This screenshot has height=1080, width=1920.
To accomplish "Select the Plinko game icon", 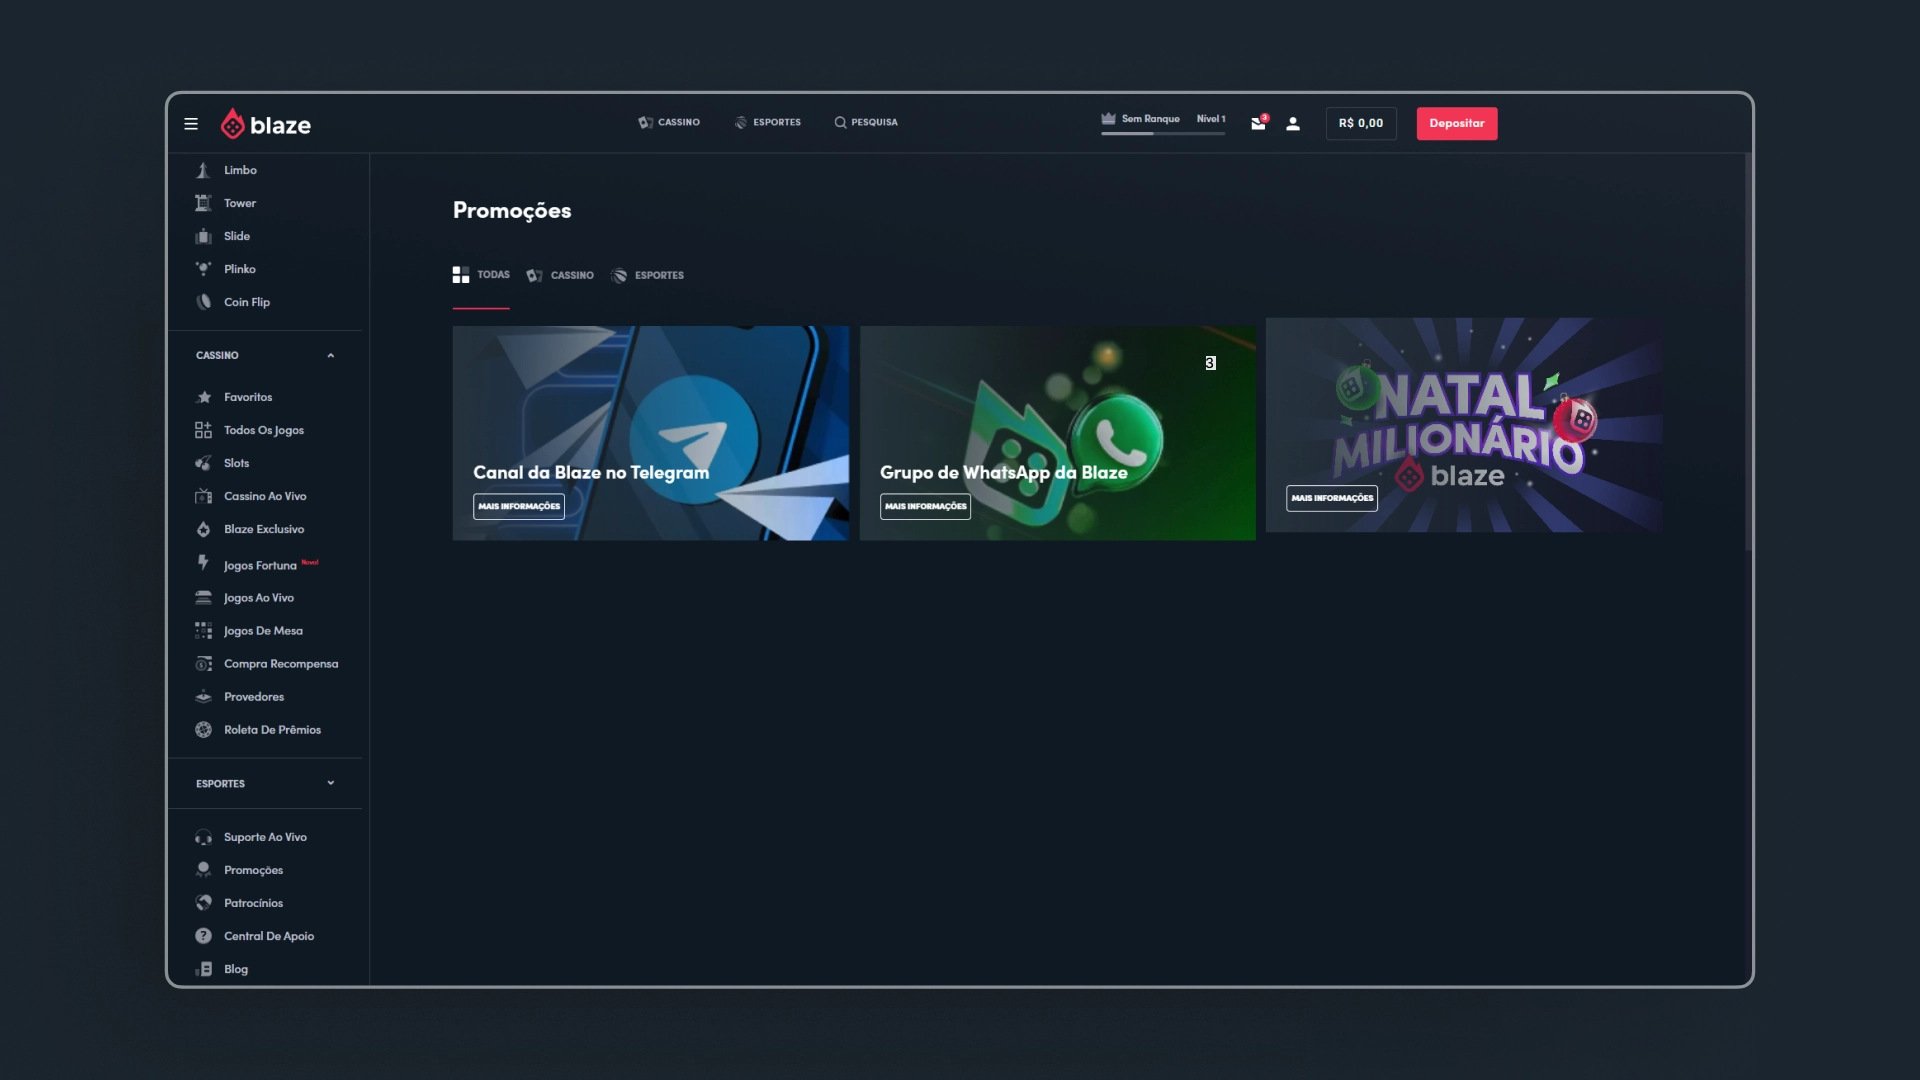I will pos(204,268).
